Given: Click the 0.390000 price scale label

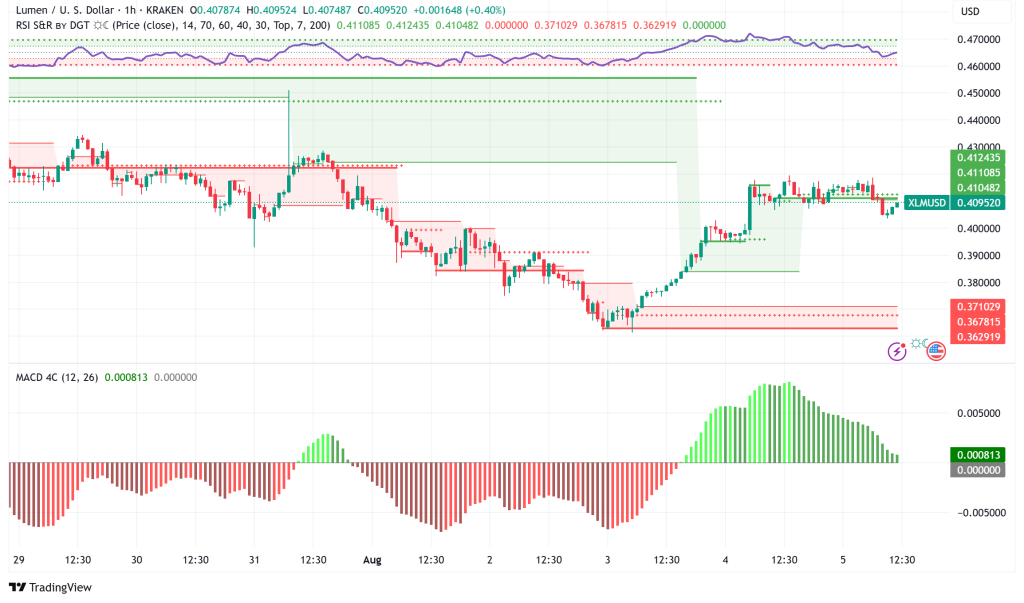Looking at the screenshot, I should [x=978, y=255].
